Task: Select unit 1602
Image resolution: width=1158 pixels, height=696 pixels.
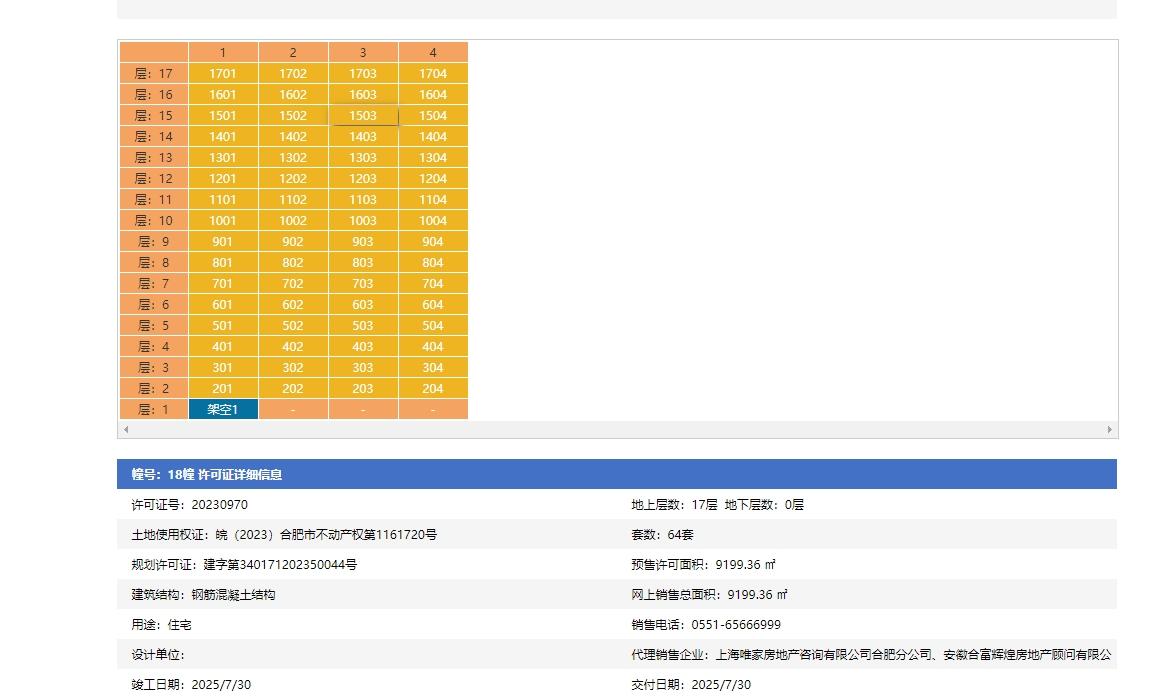Action: (293, 95)
